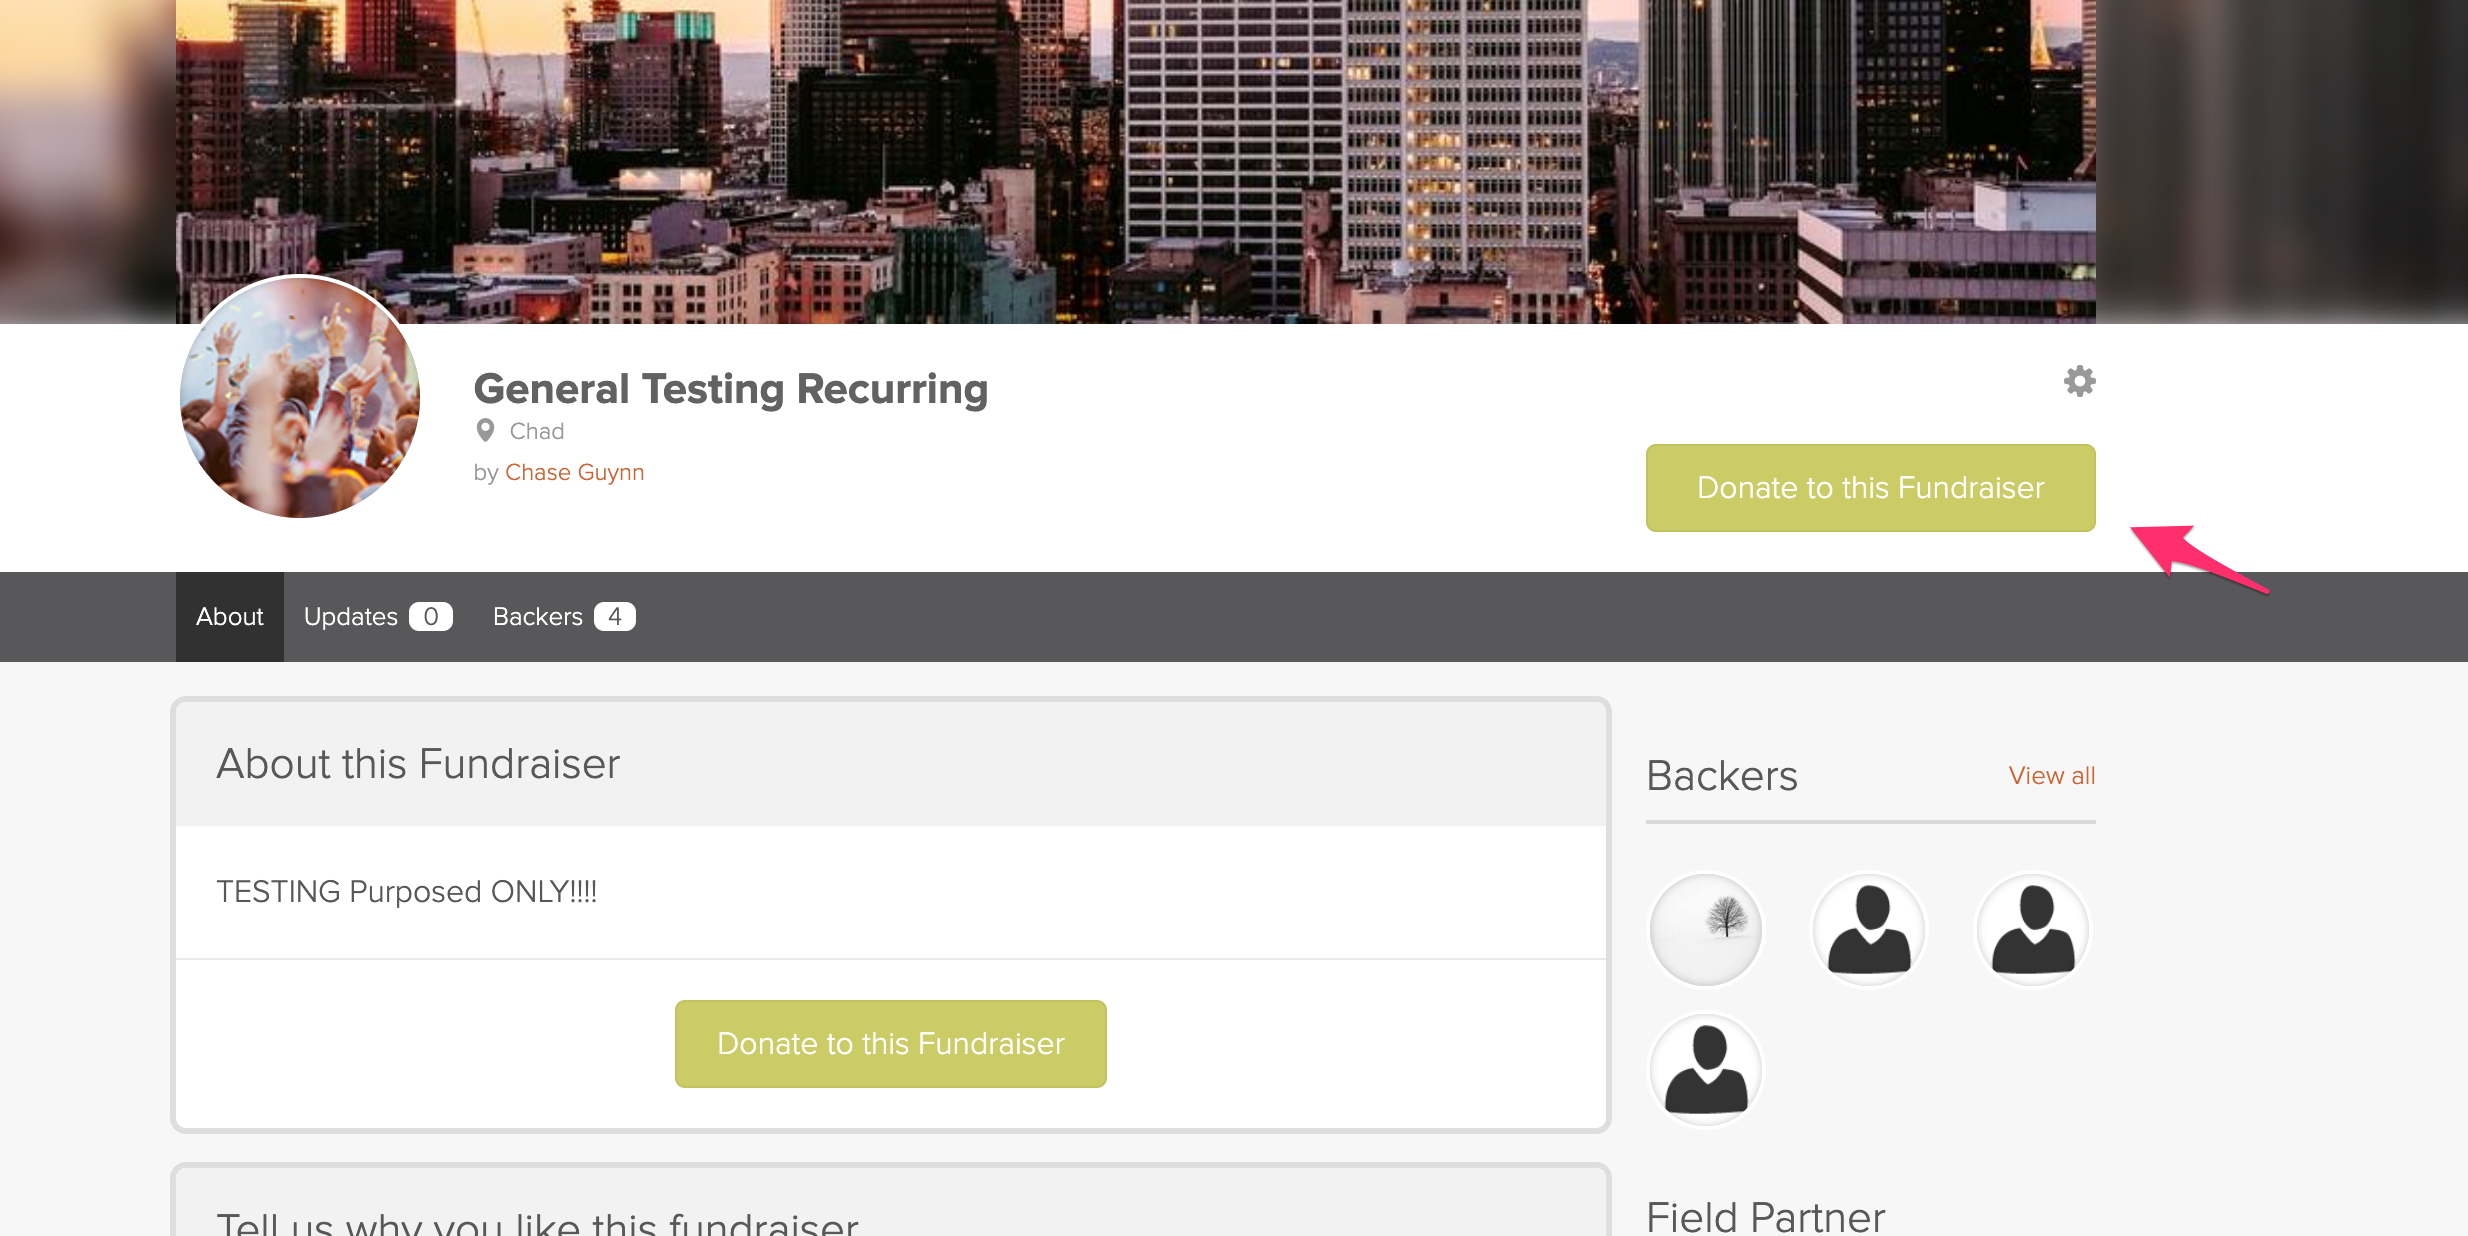Select the rightmost backer avatar in top row
Image resolution: width=2468 pixels, height=1236 pixels.
(2033, 930)
